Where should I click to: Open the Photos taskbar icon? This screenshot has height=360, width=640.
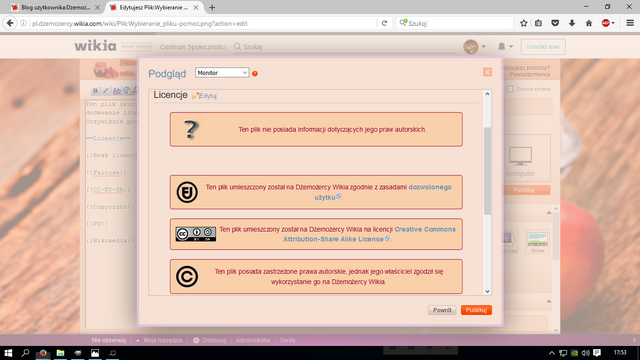[95, 353]
